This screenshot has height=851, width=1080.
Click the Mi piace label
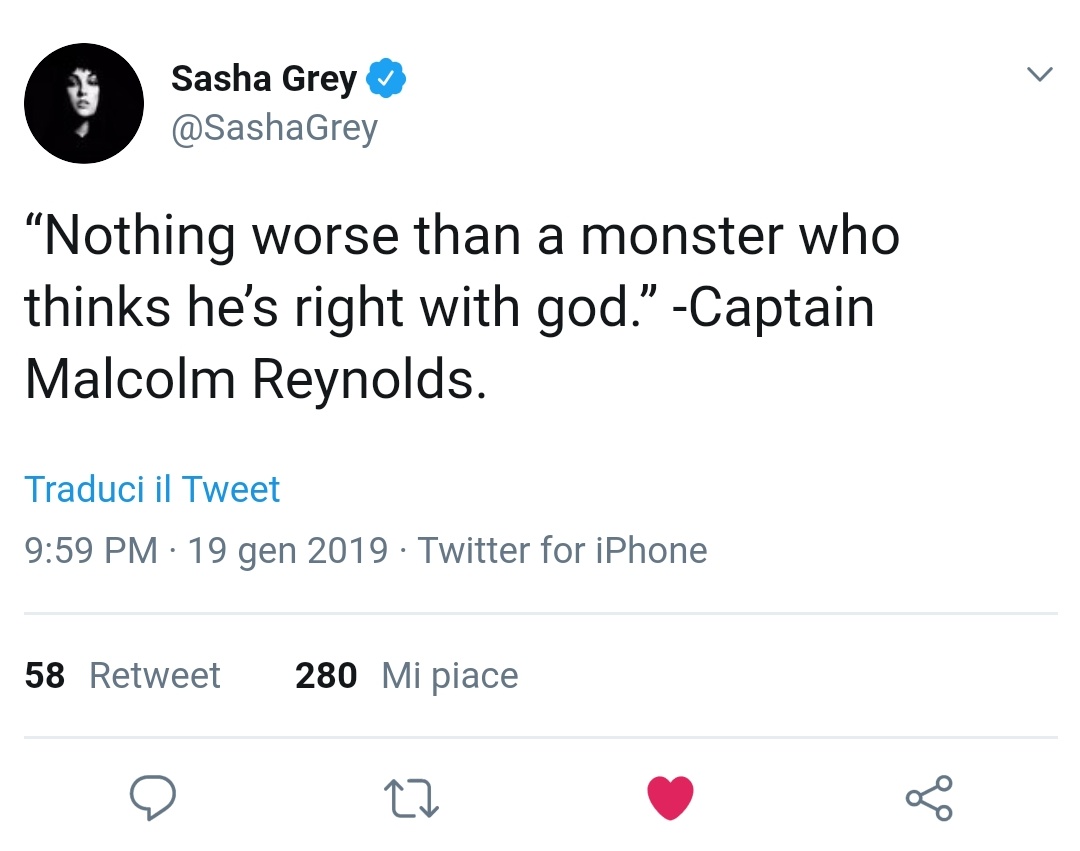450,676
